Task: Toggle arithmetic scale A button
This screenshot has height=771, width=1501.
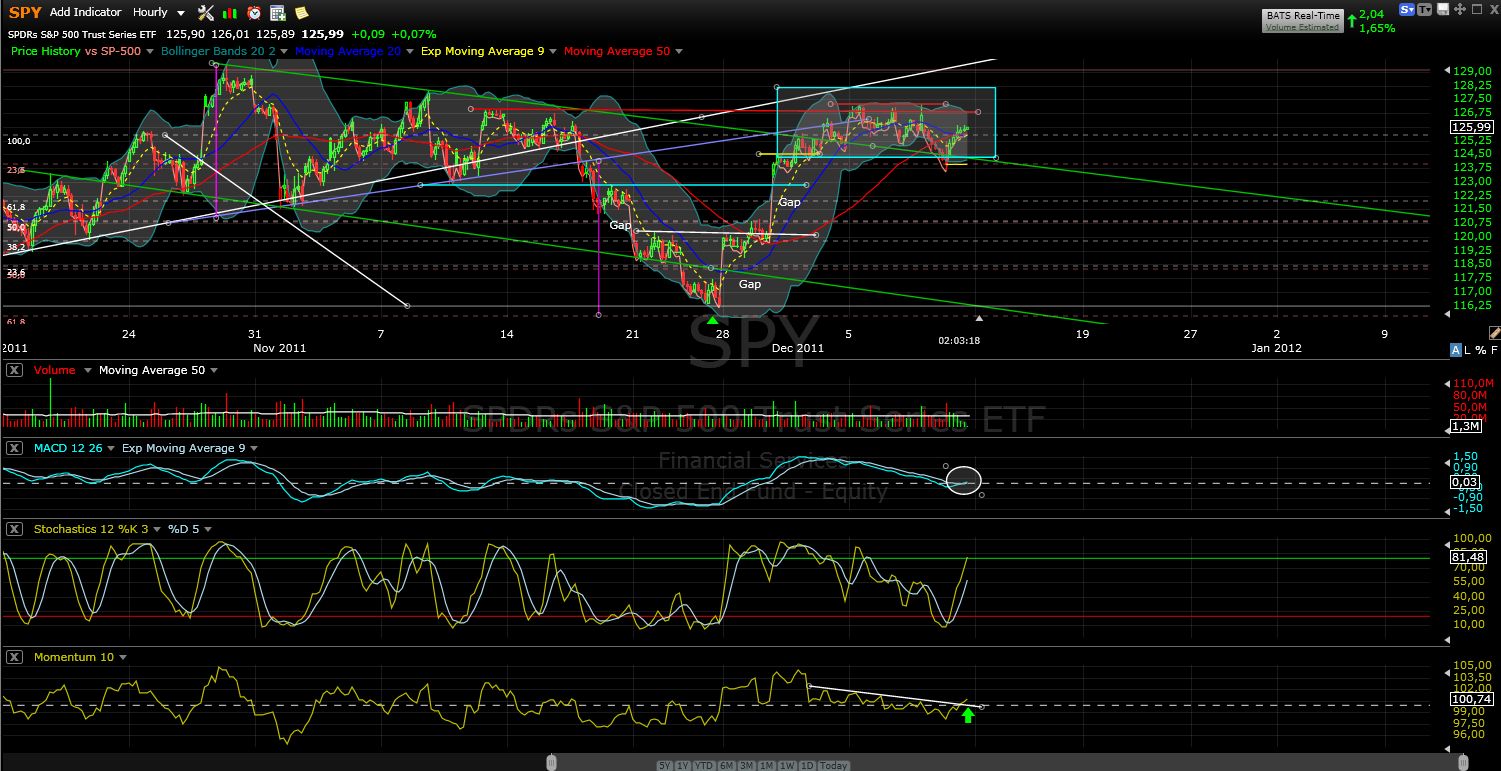Action: click(1455, 350)
